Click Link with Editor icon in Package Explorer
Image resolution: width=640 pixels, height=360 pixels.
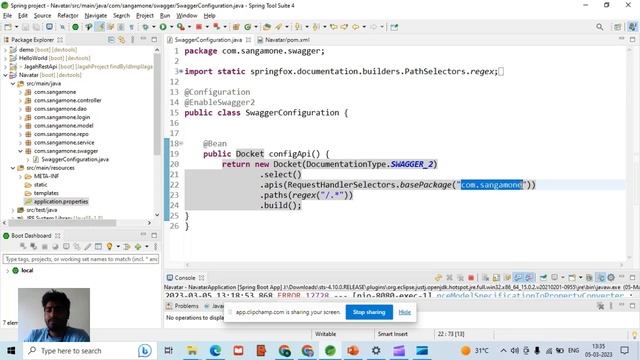(122, 40)
